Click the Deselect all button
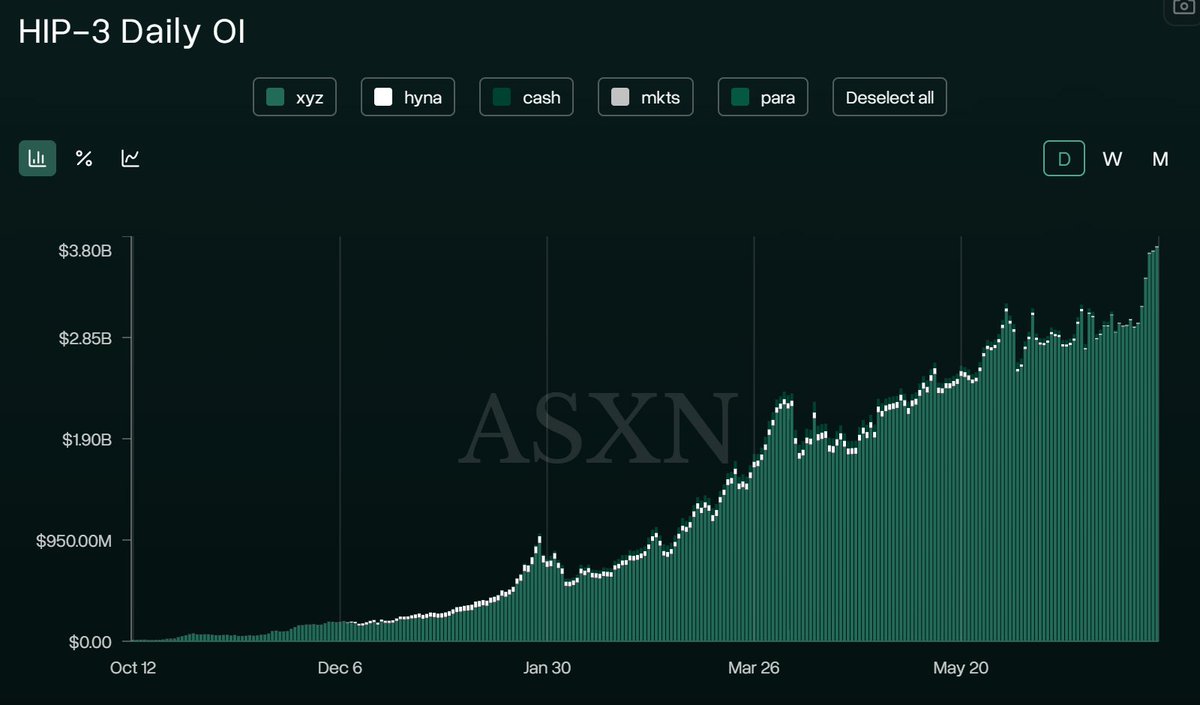Image resolution: width=1200 pixels, height=705 pixels. point(890,98)
